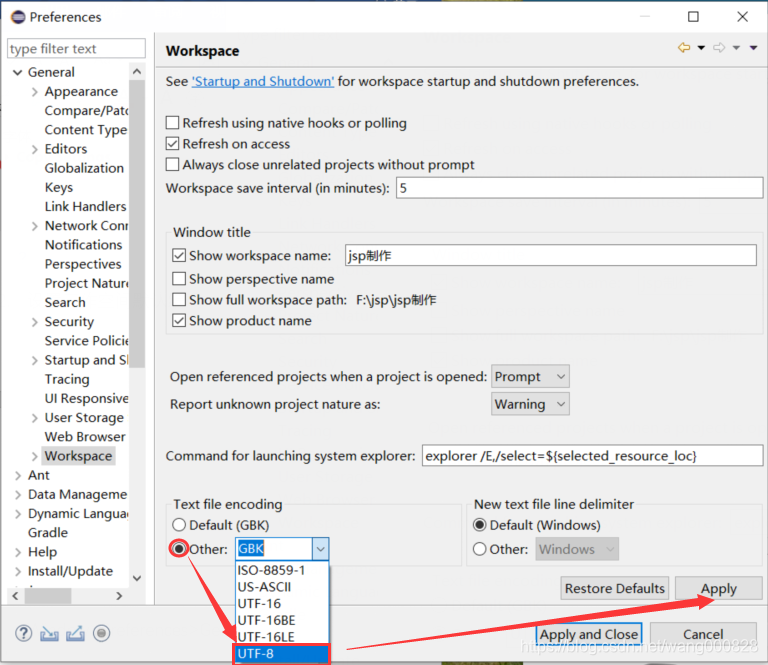
Task: Expand the Ant tree node
Action: 18,475
